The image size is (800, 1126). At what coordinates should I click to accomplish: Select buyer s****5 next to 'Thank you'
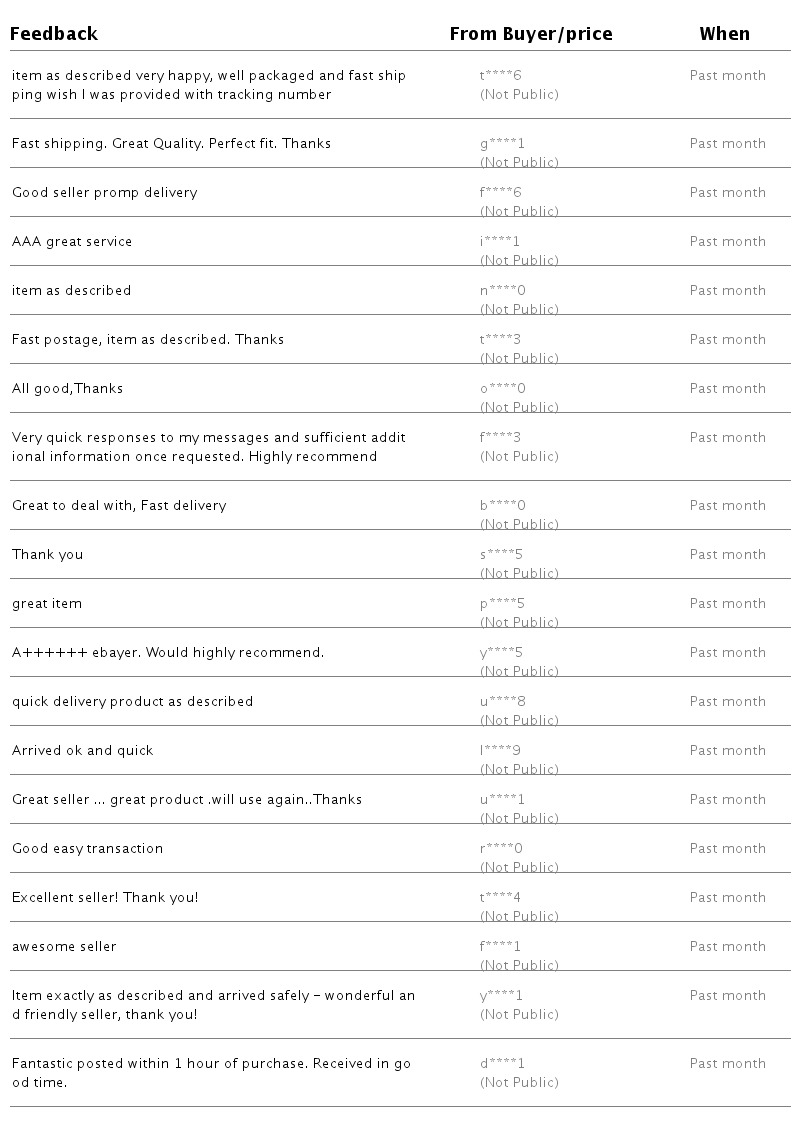tap(502, 555)
